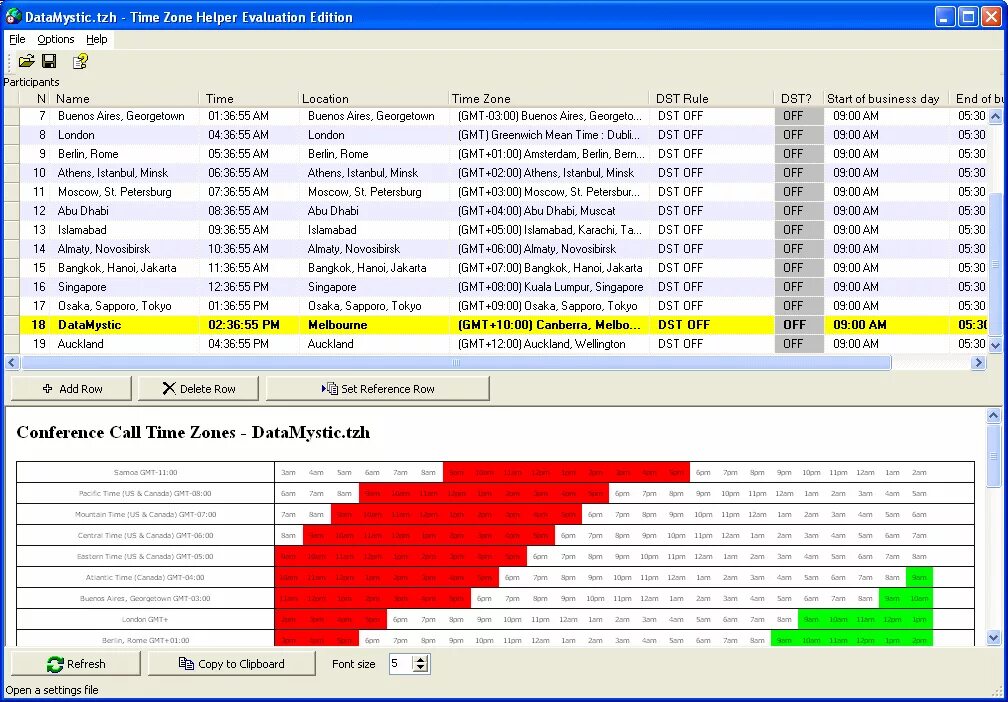
Task: Maximize the Time Zone Helper window
Action: point(968,16)
